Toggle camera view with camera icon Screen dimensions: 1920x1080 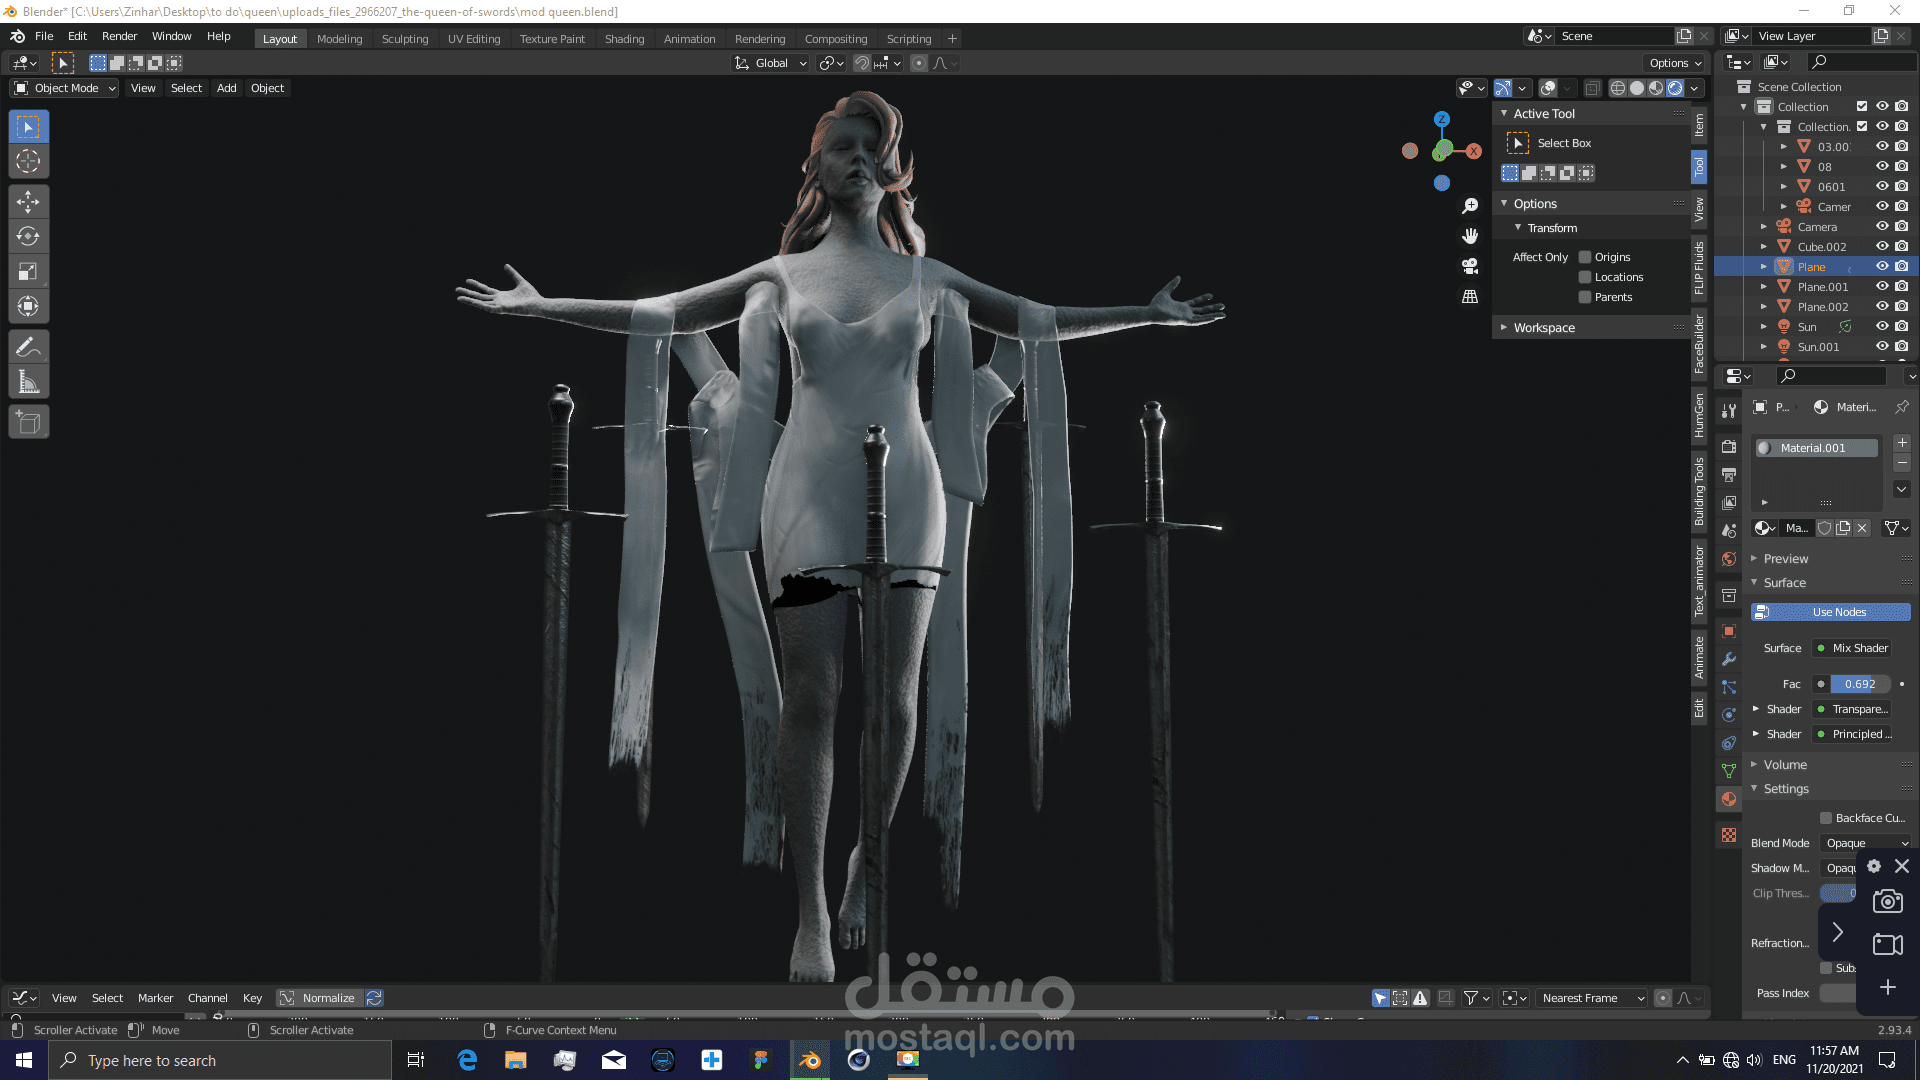click(1470, 266)
